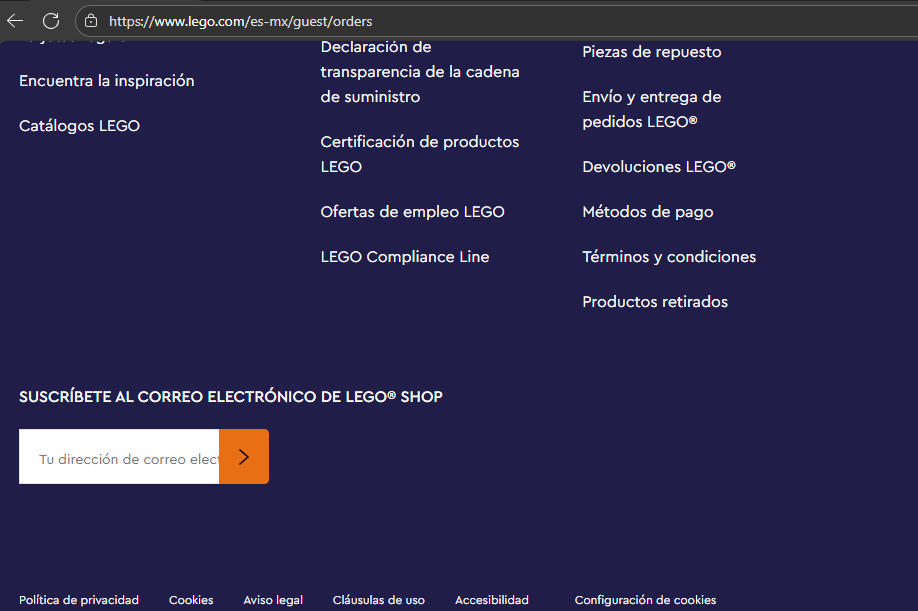
Task: Reload the page with the refresh icon
Action: (x=51, y=21)
